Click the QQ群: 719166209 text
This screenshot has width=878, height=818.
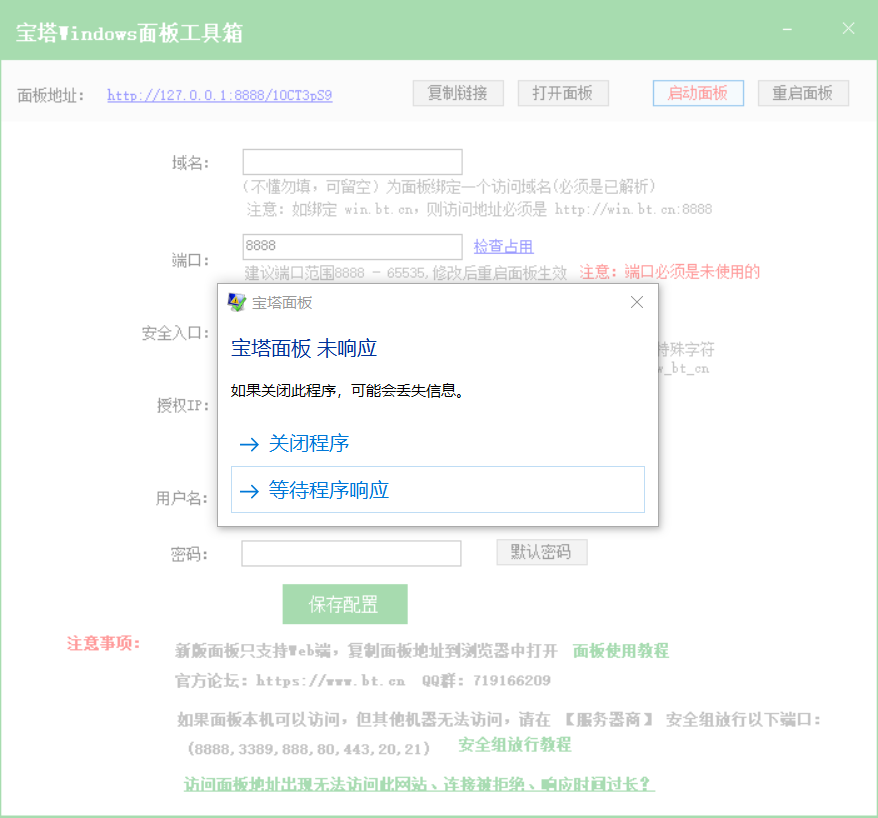[x=486, y=680]
